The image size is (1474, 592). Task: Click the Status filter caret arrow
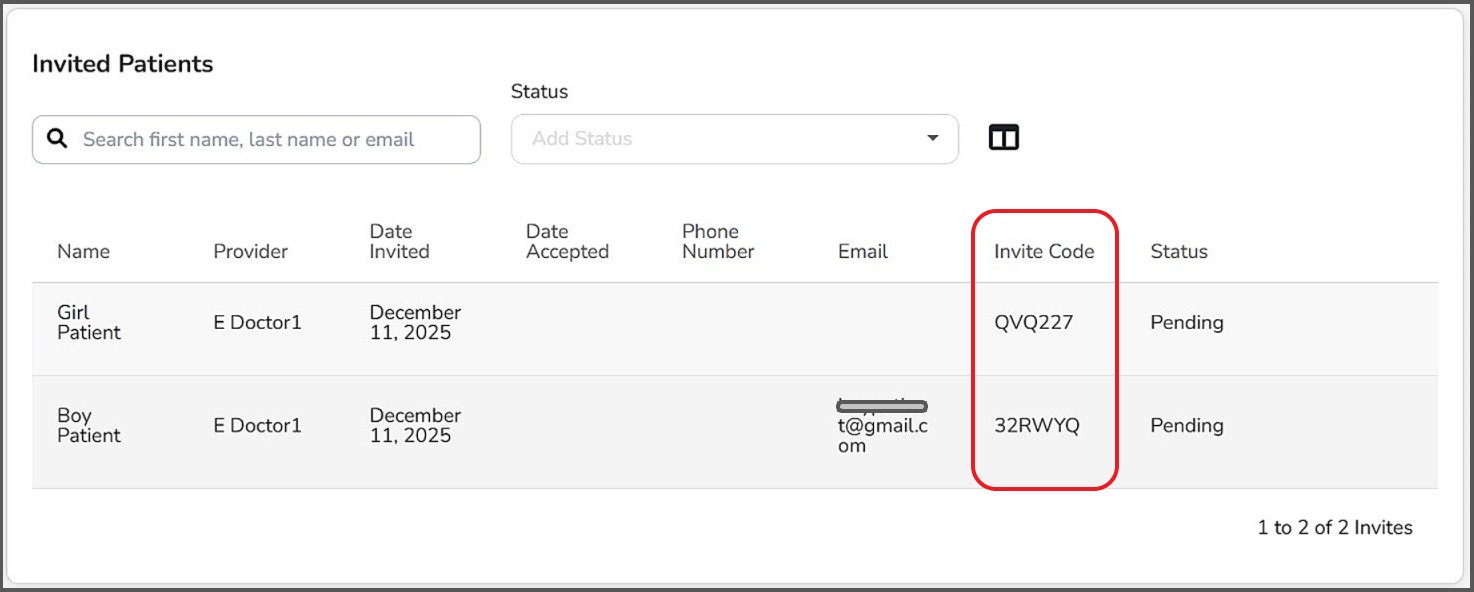(x=932, y=138)
